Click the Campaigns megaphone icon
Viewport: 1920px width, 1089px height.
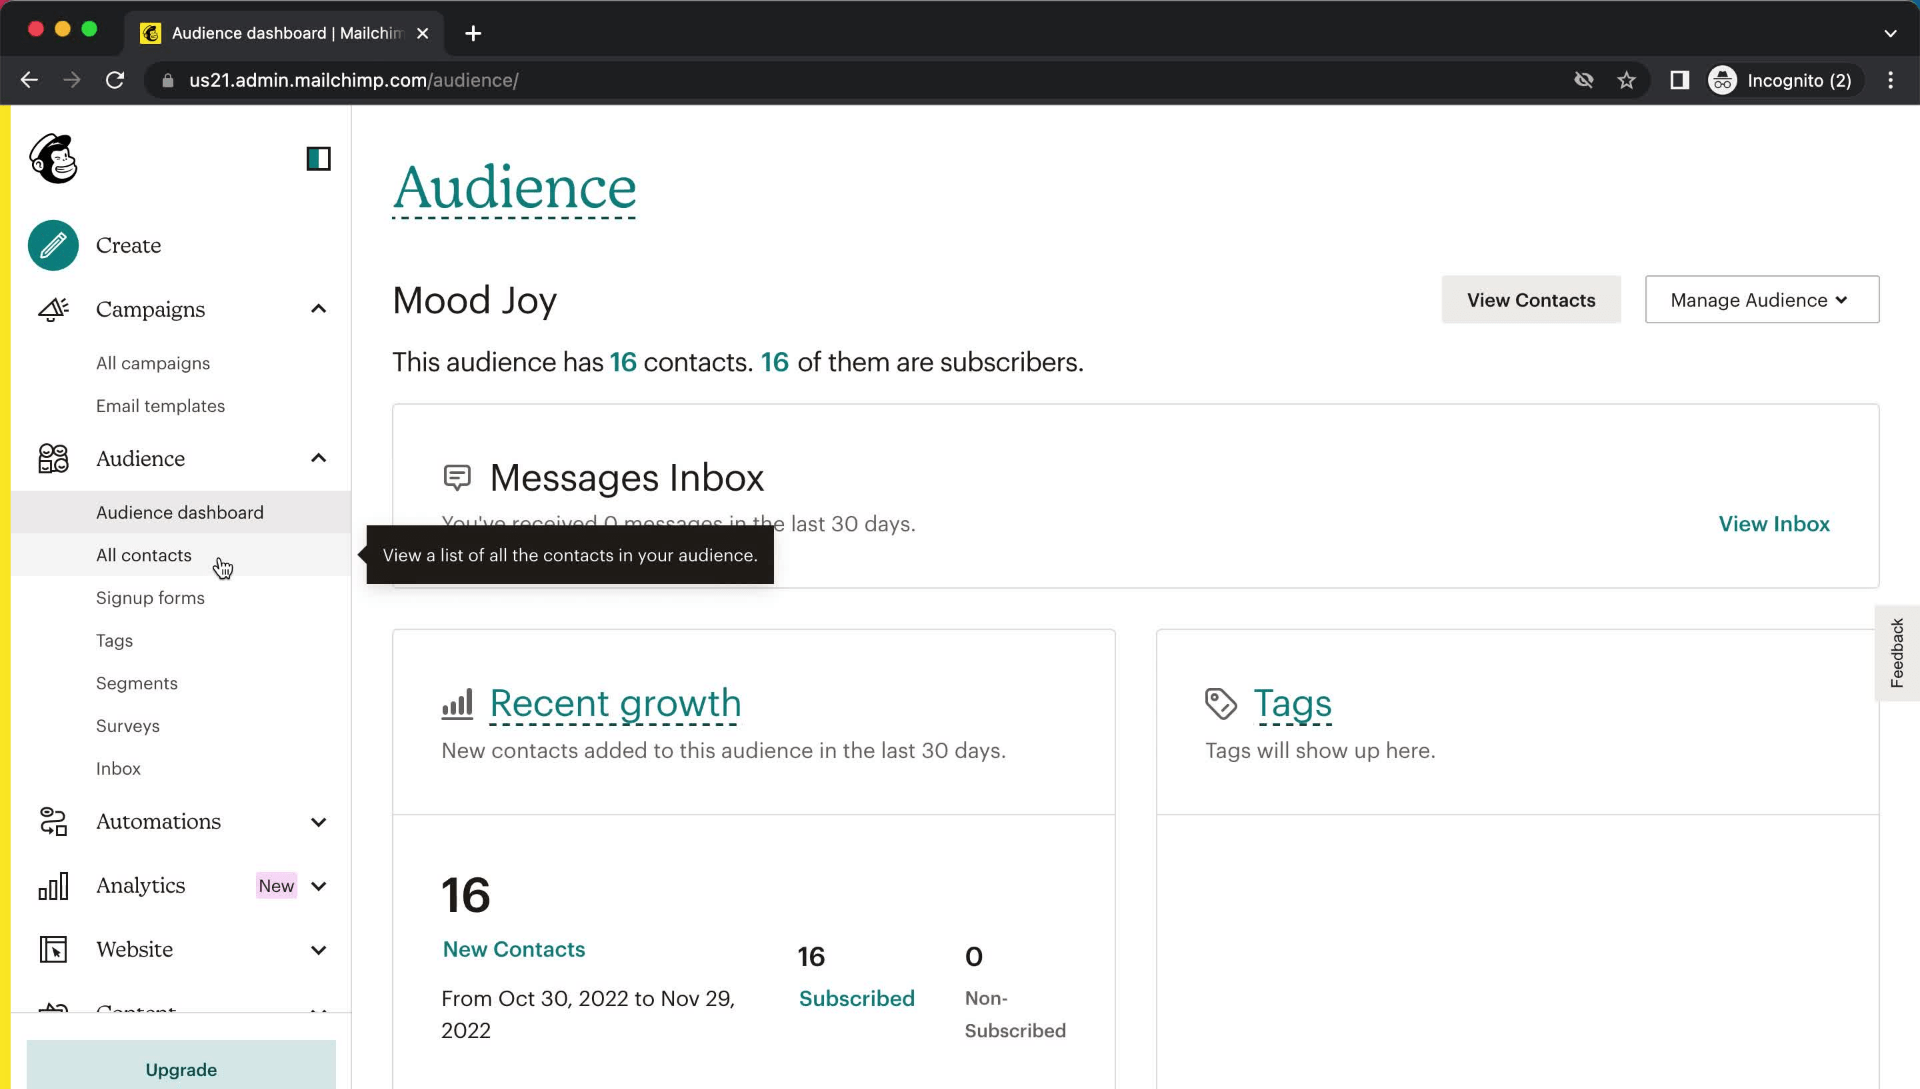(53, 309)
